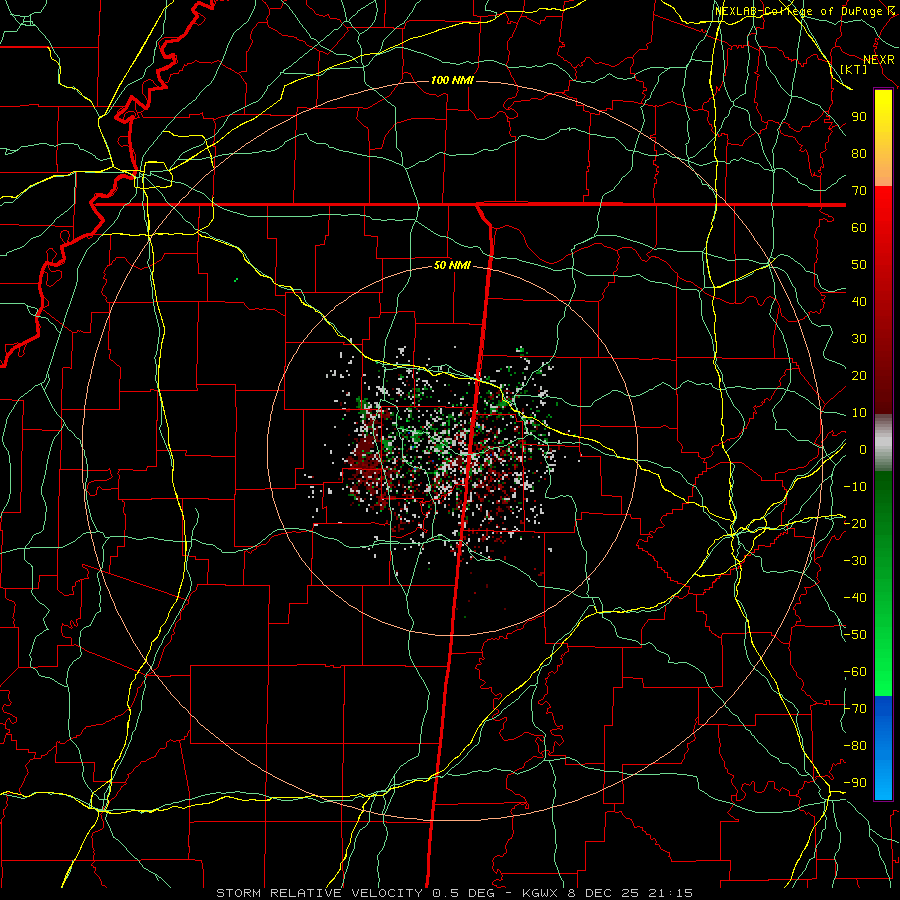Click the 21:15 timestamp in the footer

pyautogui.click(x=671, y=893)
